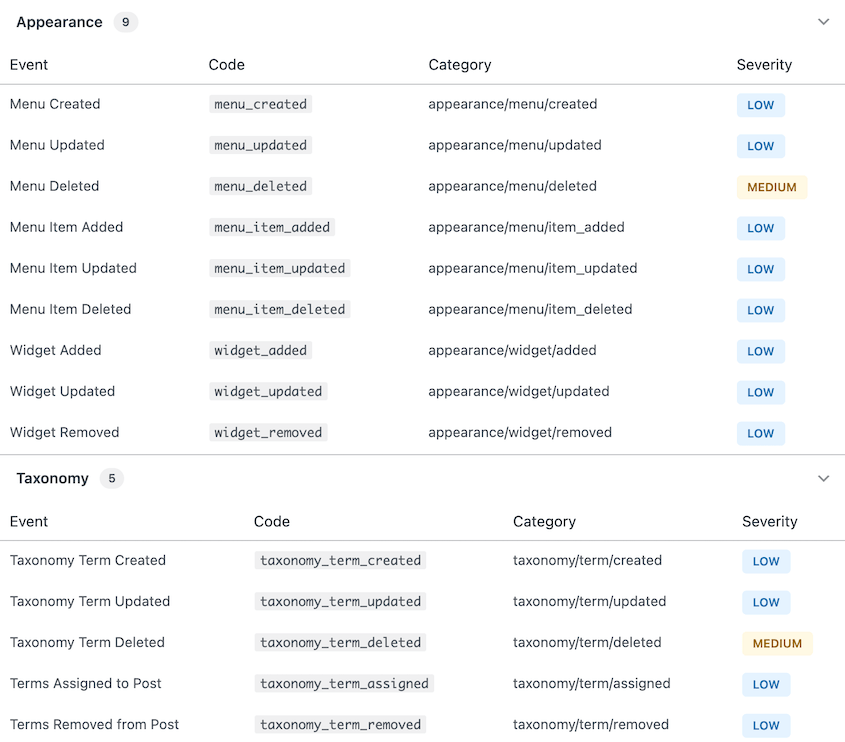The height and width of the screenshot is (742, 845).
Task: Click the Appearance count badge 9
Action: pyautogui.click(x=125, y=22)
